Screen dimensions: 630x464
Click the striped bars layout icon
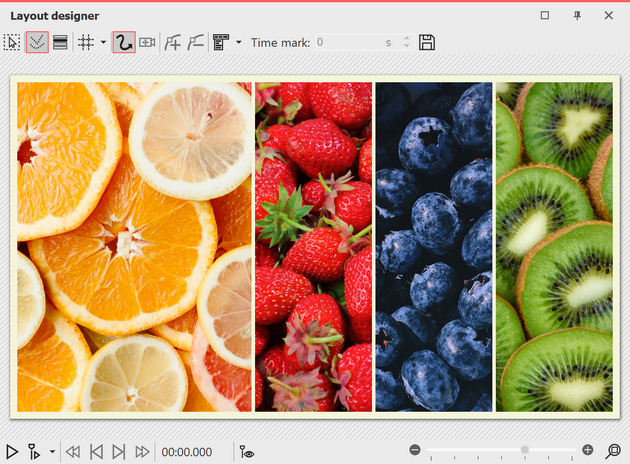point(60,42)
